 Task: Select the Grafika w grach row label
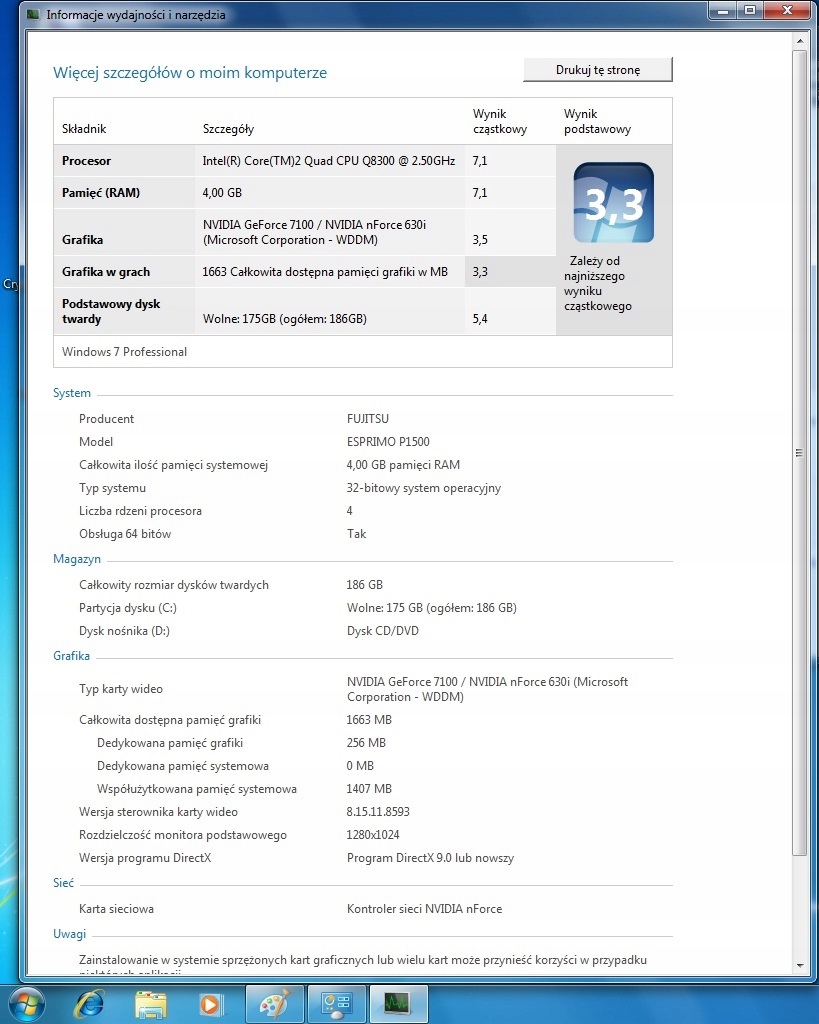pyautogui.click(x=106, y=272)
